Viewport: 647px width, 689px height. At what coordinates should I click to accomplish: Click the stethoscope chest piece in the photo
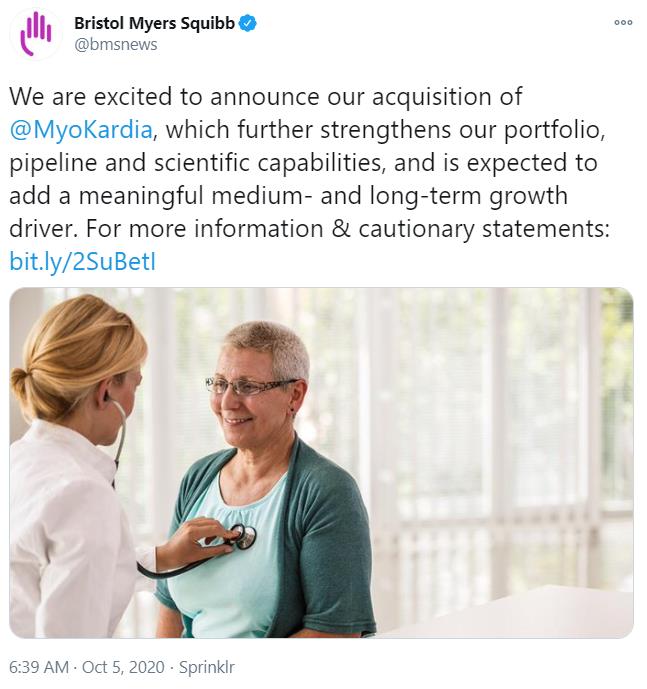click(242, 537)
